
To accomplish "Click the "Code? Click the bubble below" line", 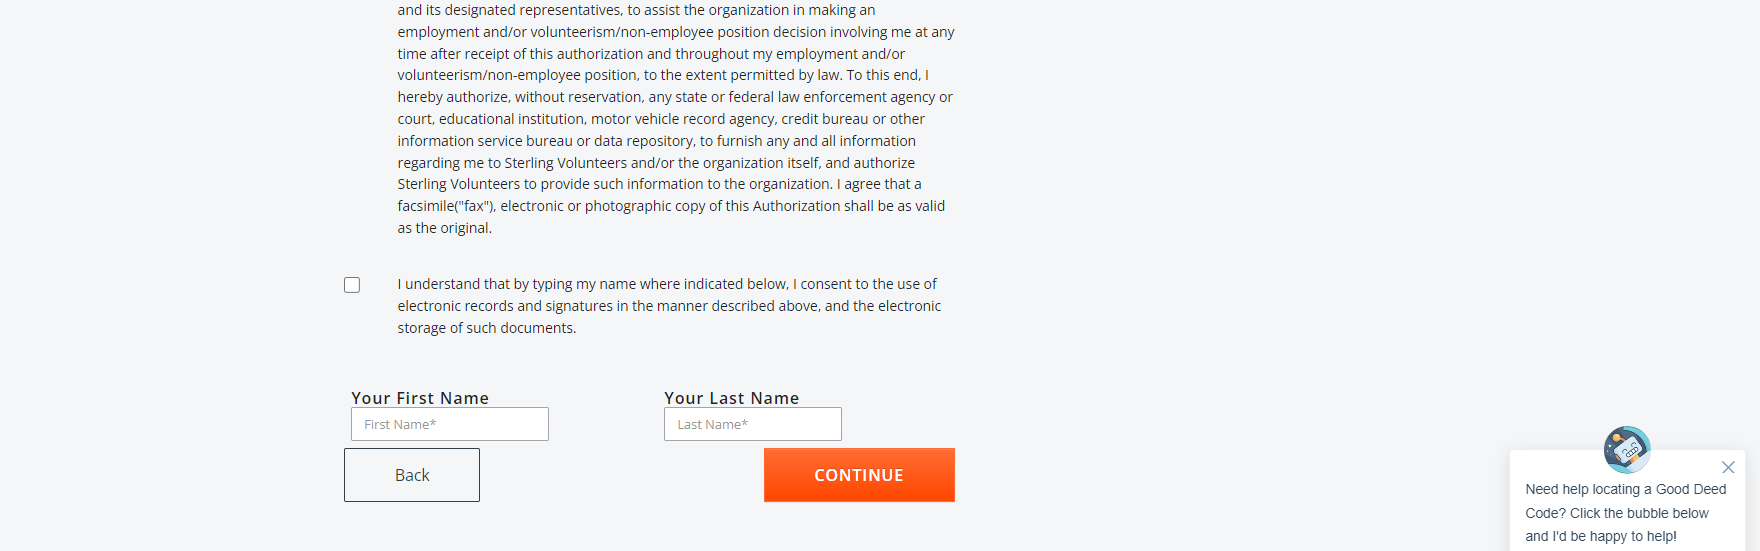I will (x=1617, y=513).
